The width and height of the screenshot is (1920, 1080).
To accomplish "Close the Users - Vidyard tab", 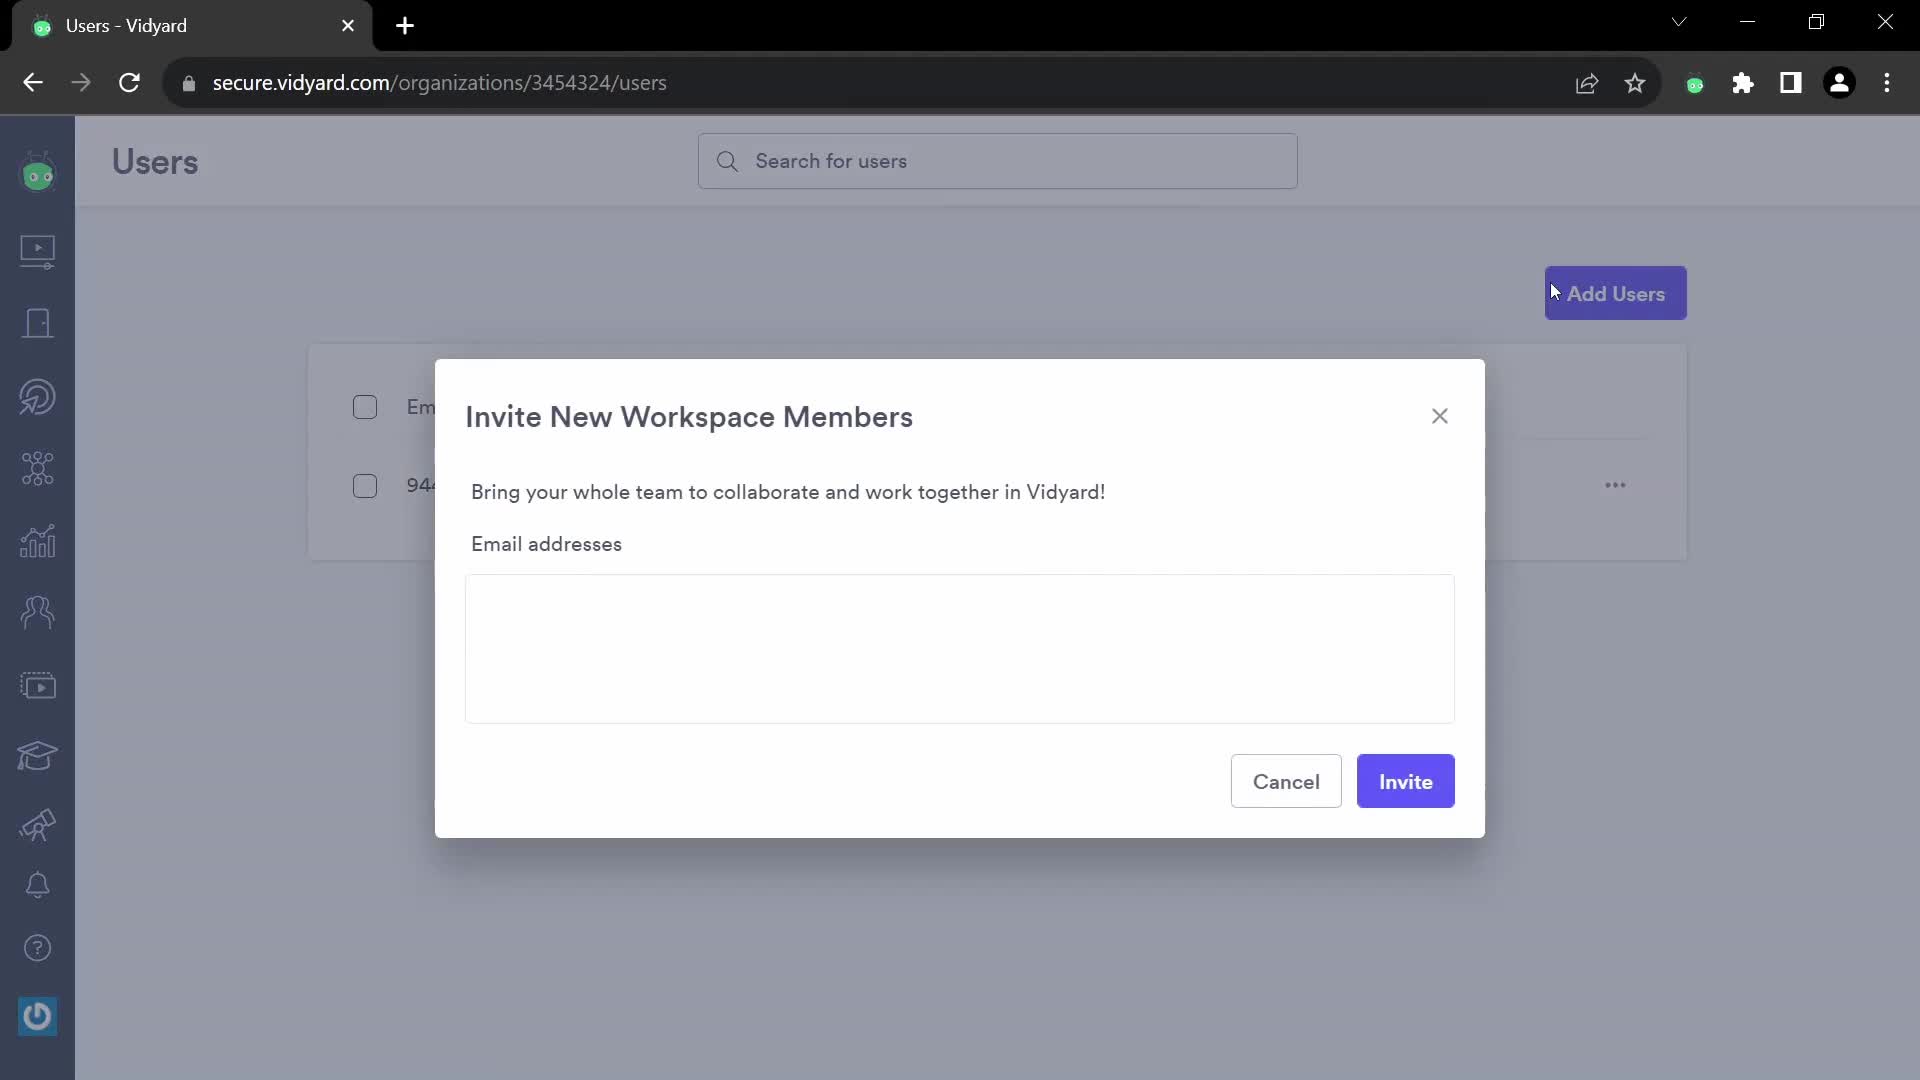I will click(348, 26).
